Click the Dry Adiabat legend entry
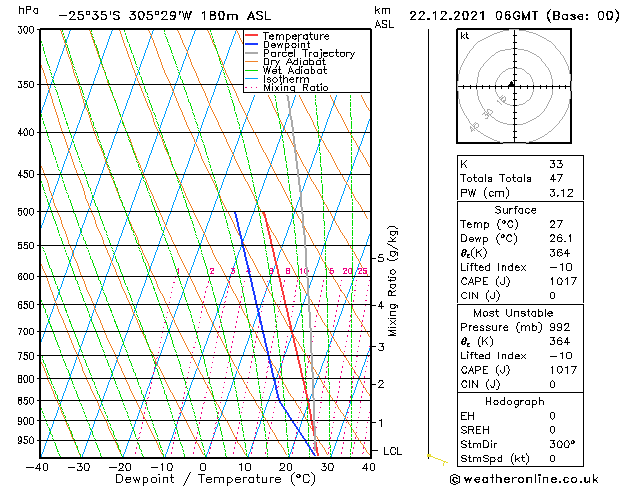The height and width of the screenshot is (486, 629). pos(286,62)
